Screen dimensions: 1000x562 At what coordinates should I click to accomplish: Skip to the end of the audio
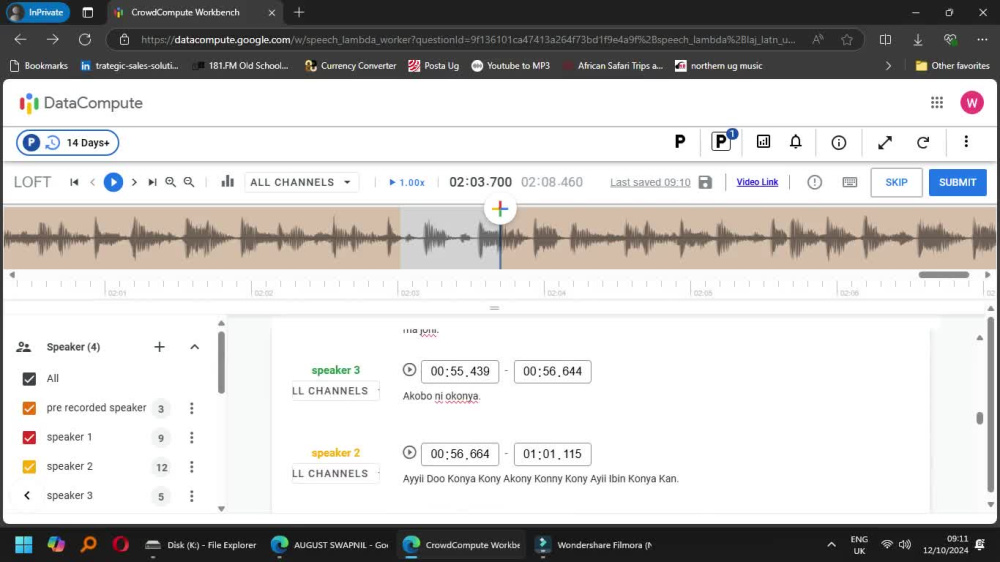point(152,182)
